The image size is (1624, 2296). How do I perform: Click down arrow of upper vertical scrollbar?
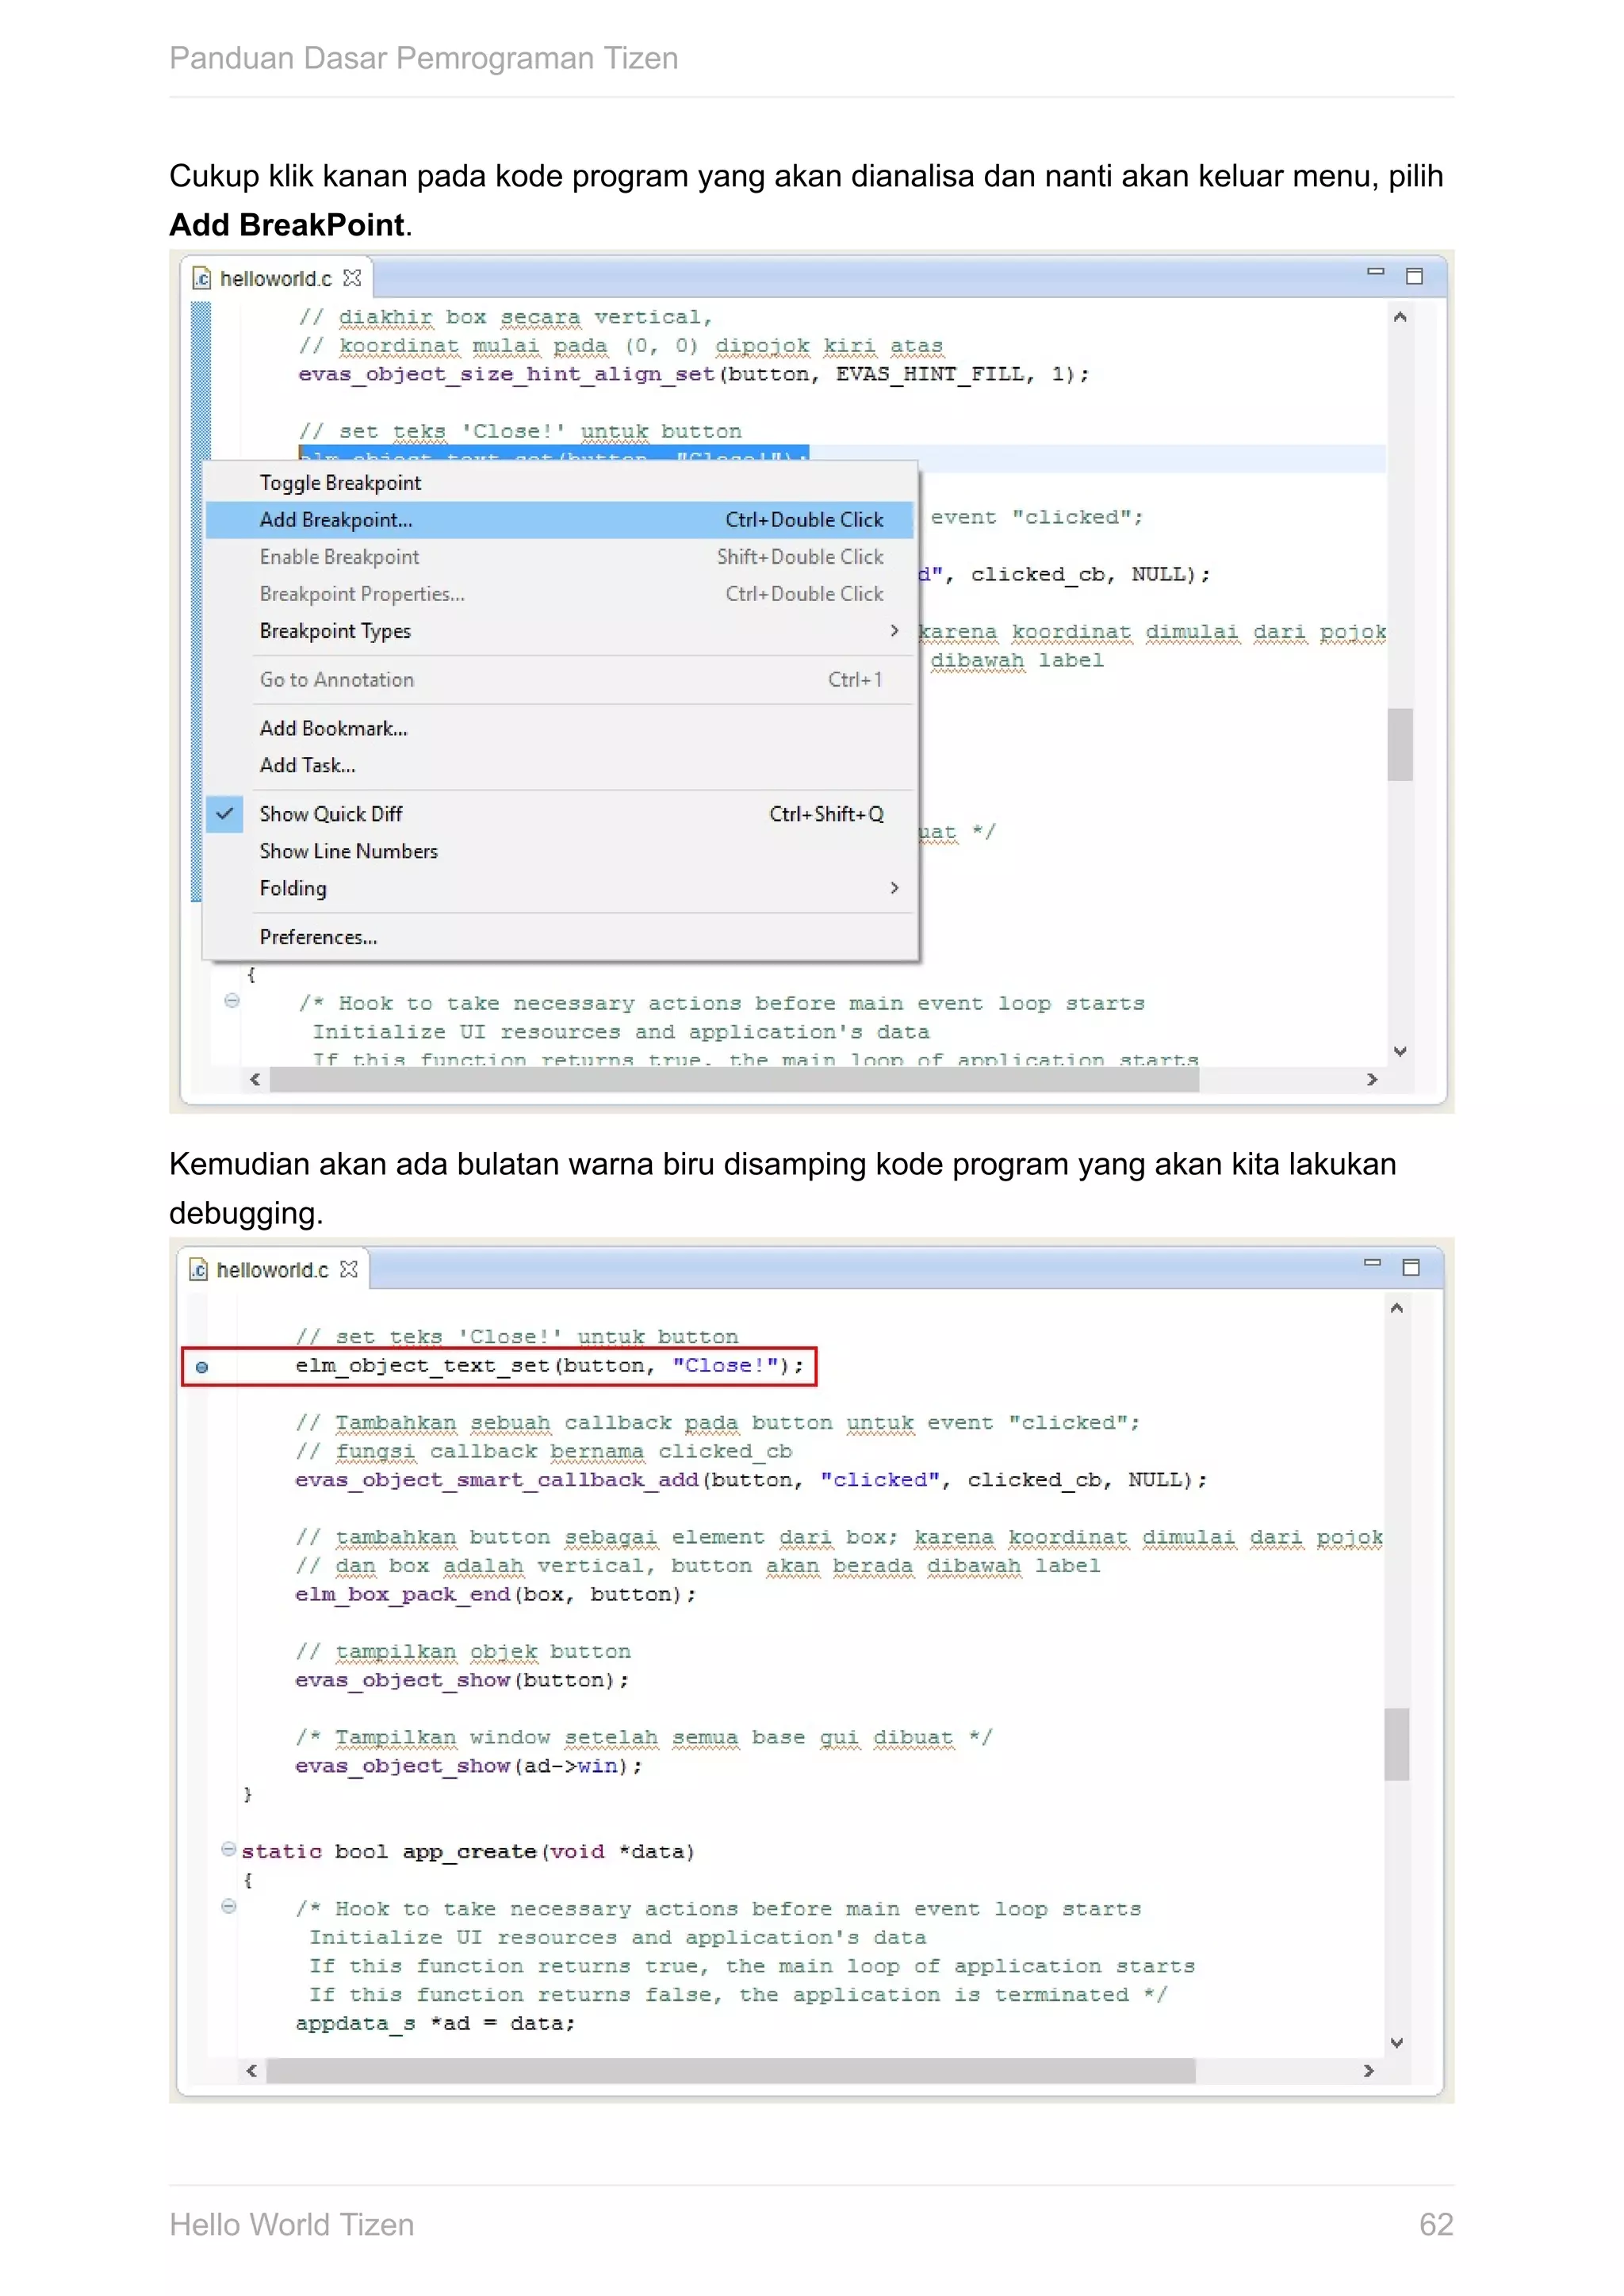tap(1400, 1051)
